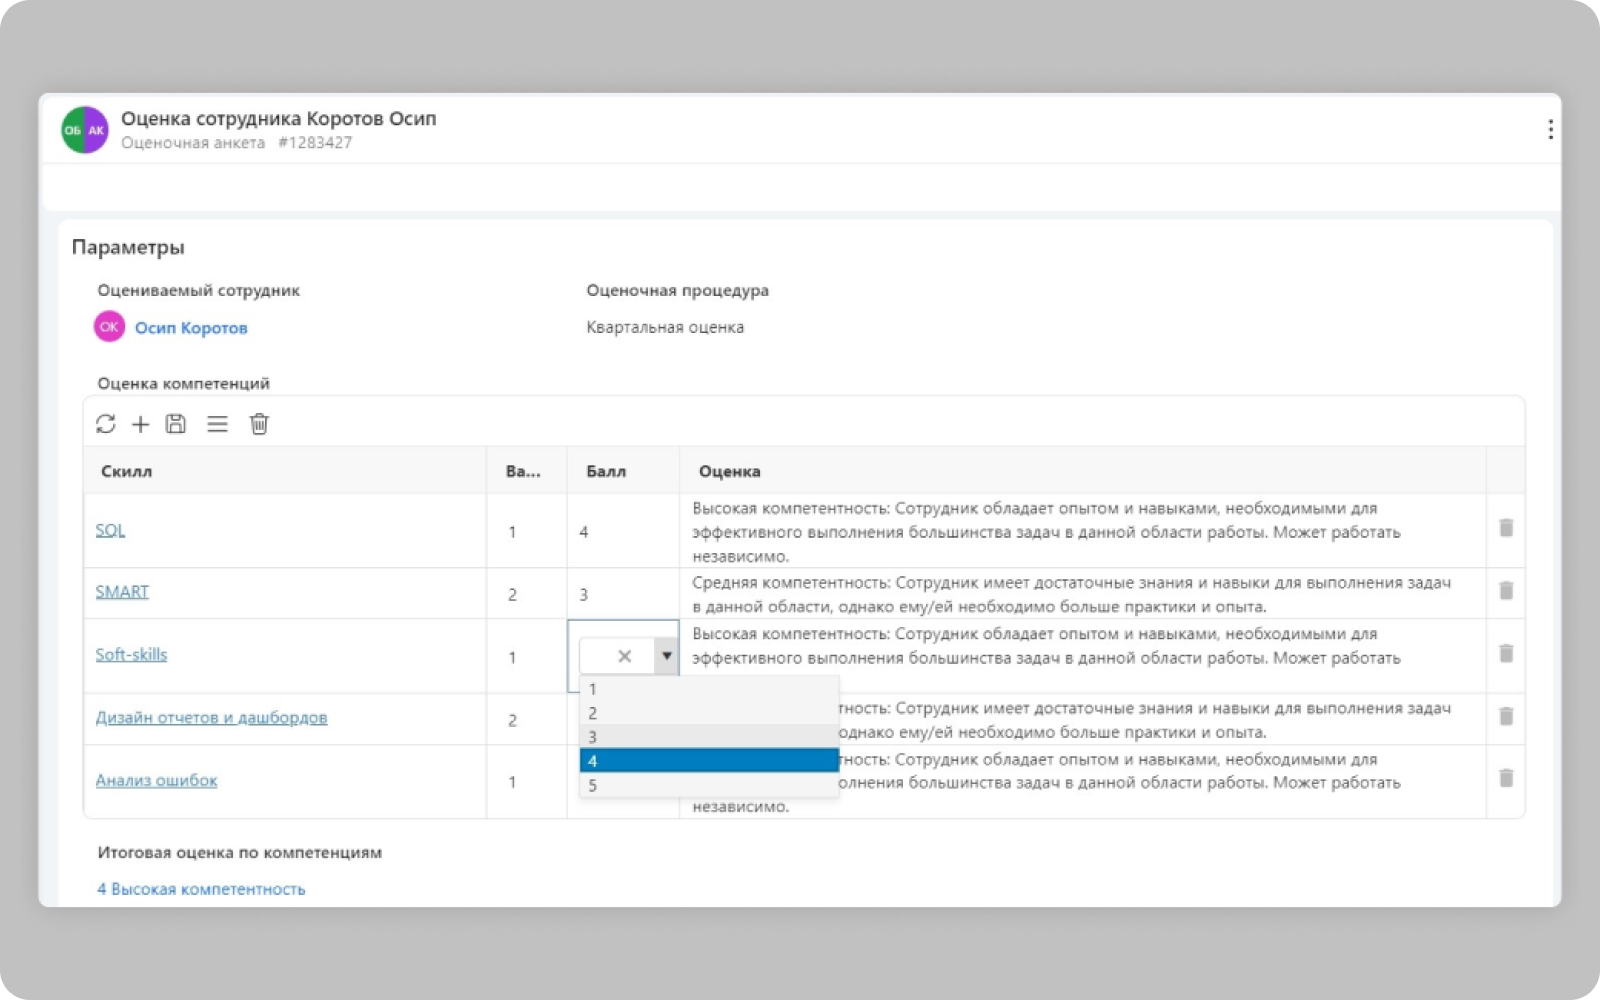Click the 4 Высокая компетентность result link

point(201,889)
